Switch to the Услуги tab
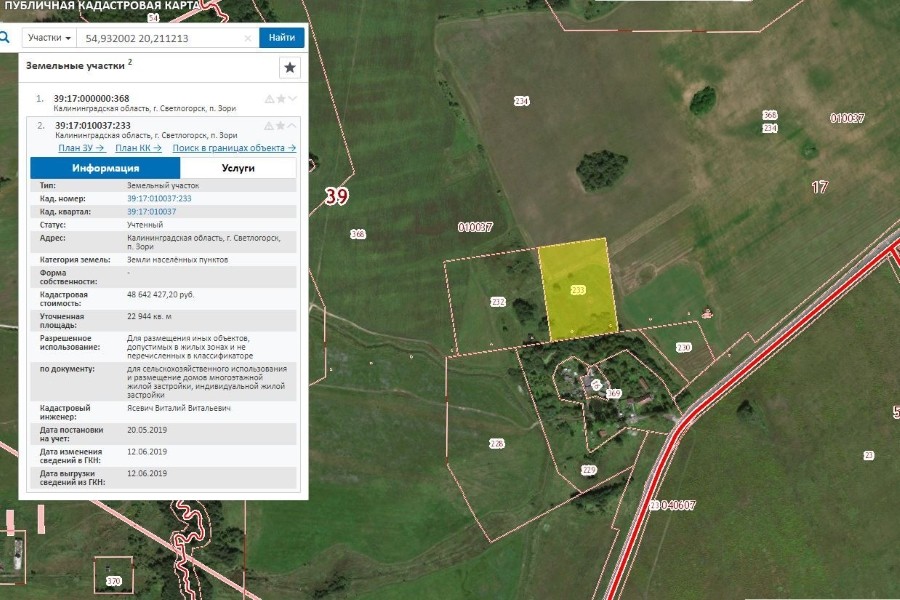The image size is (900, 600). point(238,168)
